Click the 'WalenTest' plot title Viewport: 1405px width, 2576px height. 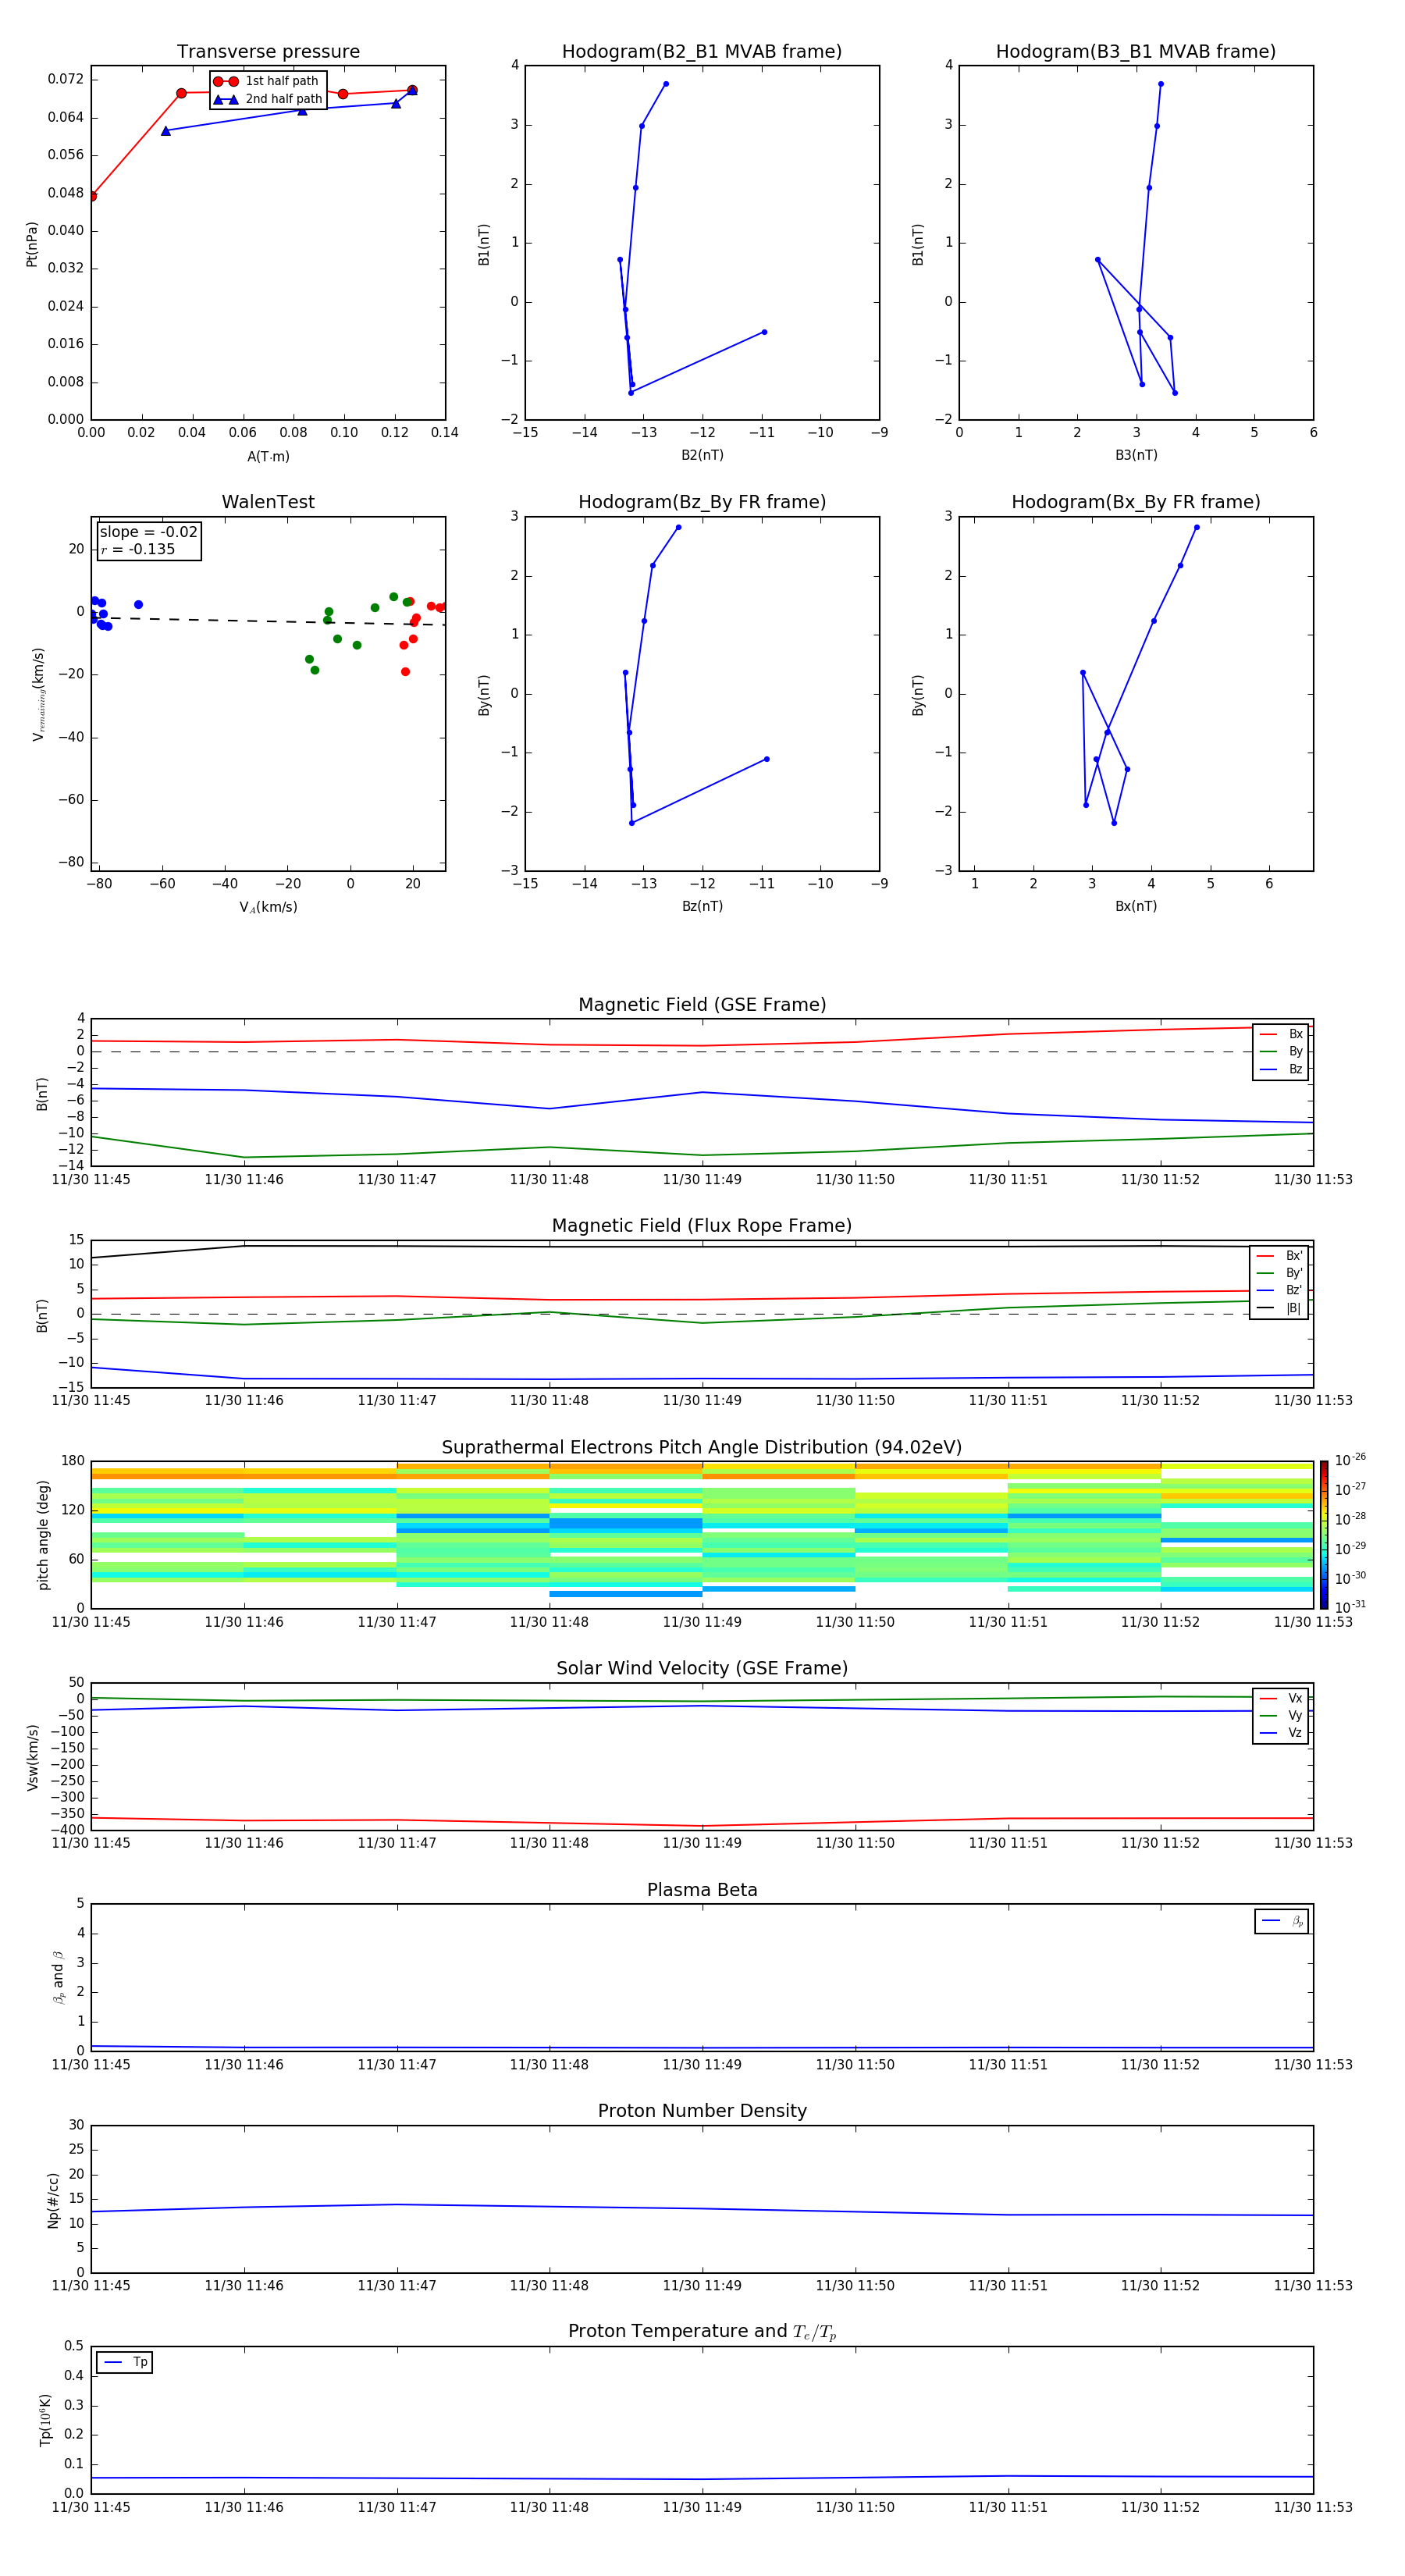268,502
